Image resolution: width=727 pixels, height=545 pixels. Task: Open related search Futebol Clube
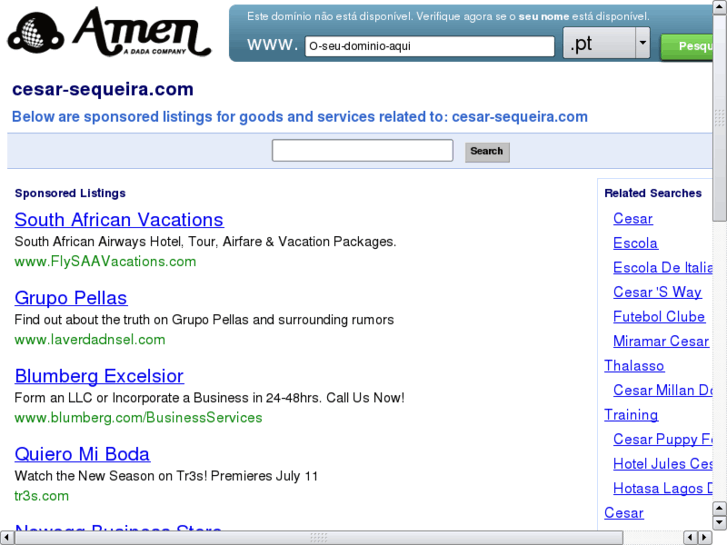[659, 317]
